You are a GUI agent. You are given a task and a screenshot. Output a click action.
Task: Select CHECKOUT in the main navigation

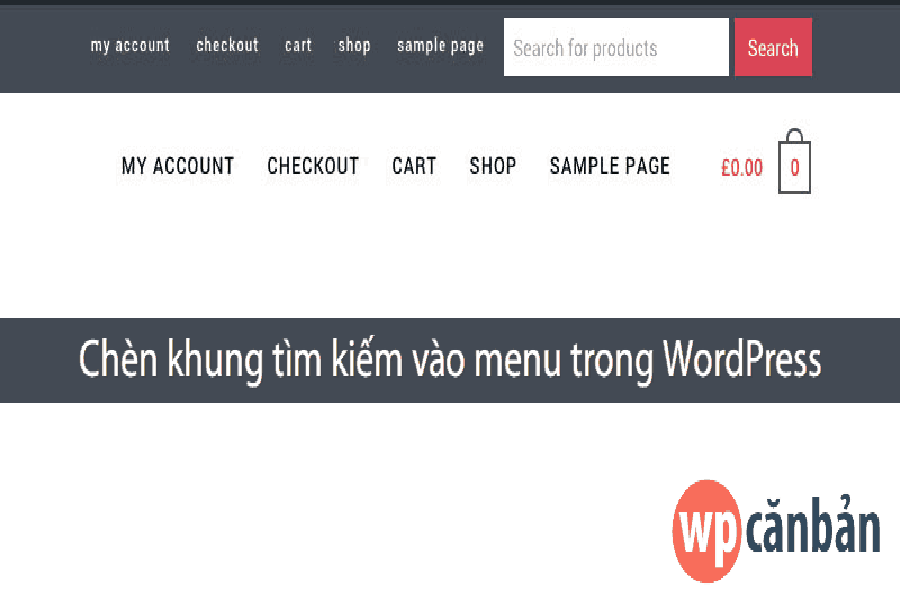tap(313, 166)
